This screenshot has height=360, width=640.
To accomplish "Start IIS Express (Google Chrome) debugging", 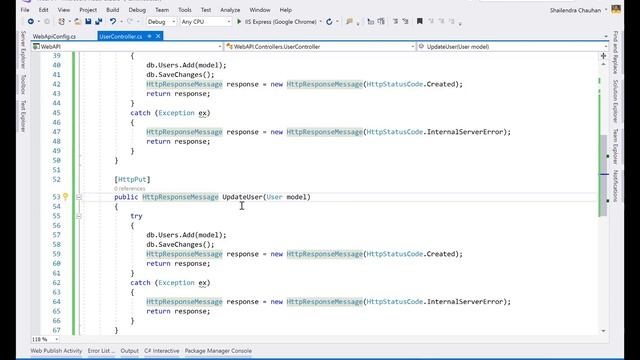I will [276, 22].
